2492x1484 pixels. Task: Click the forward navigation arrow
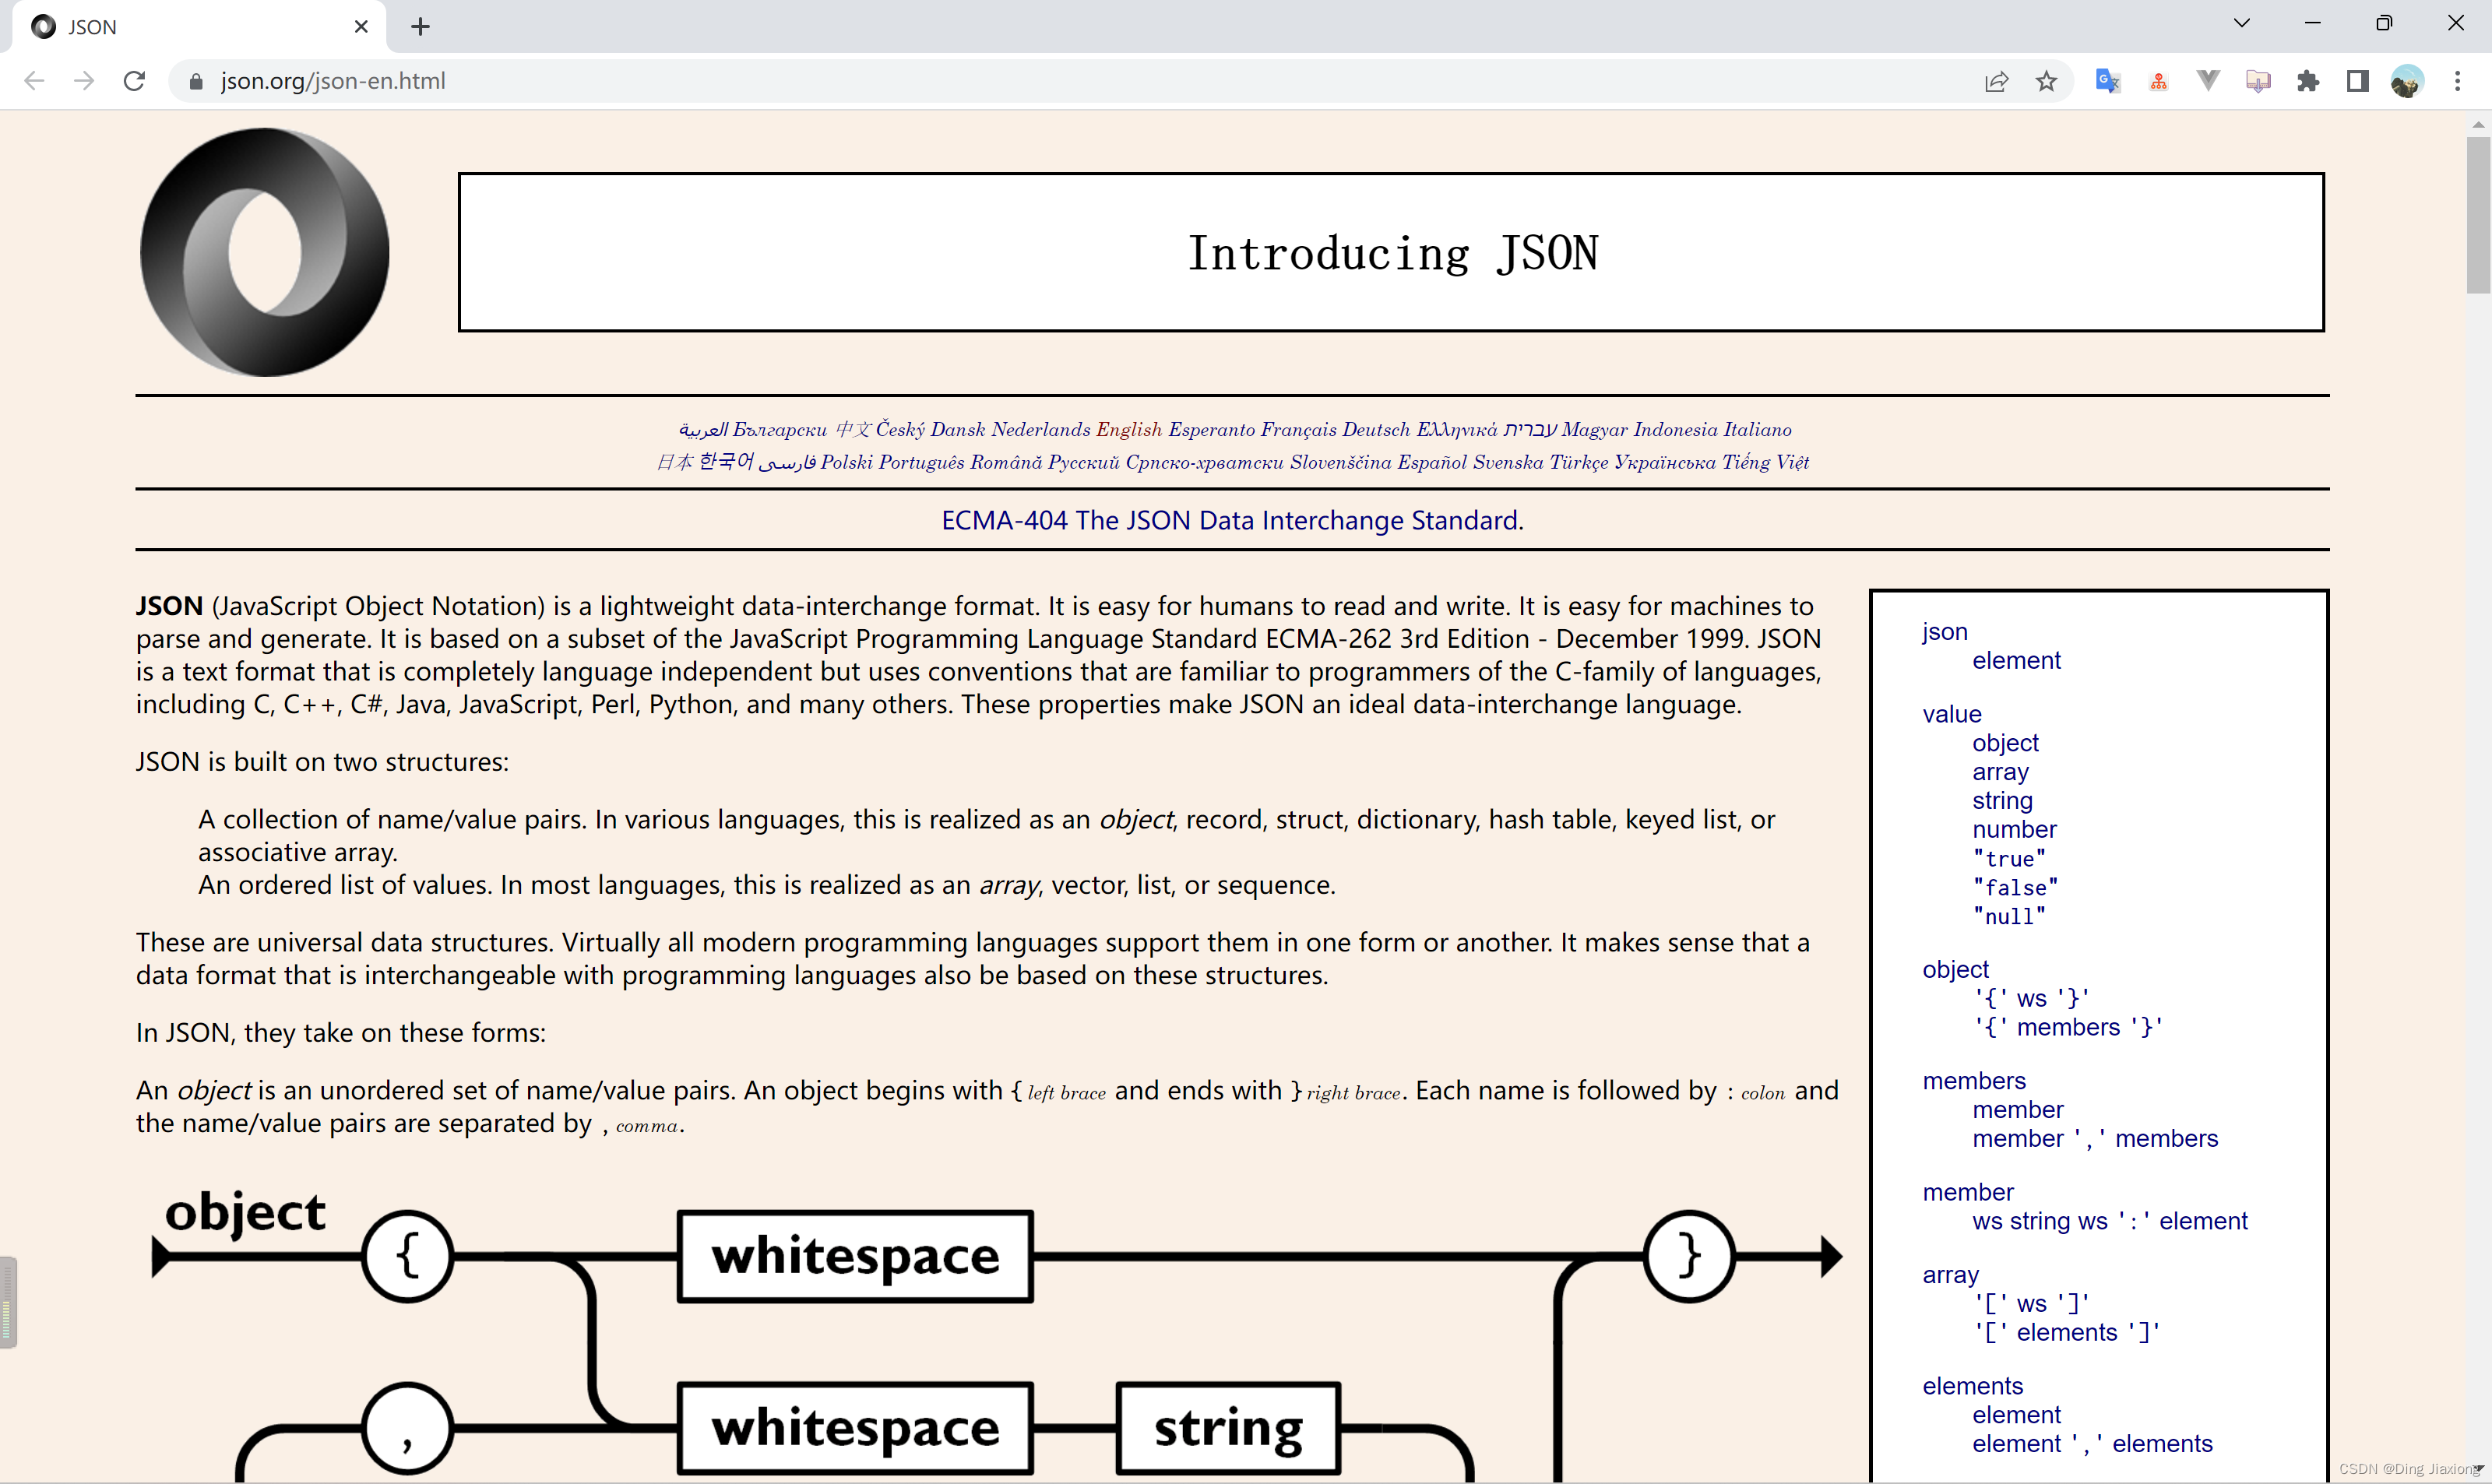click(x=84, y=81)
